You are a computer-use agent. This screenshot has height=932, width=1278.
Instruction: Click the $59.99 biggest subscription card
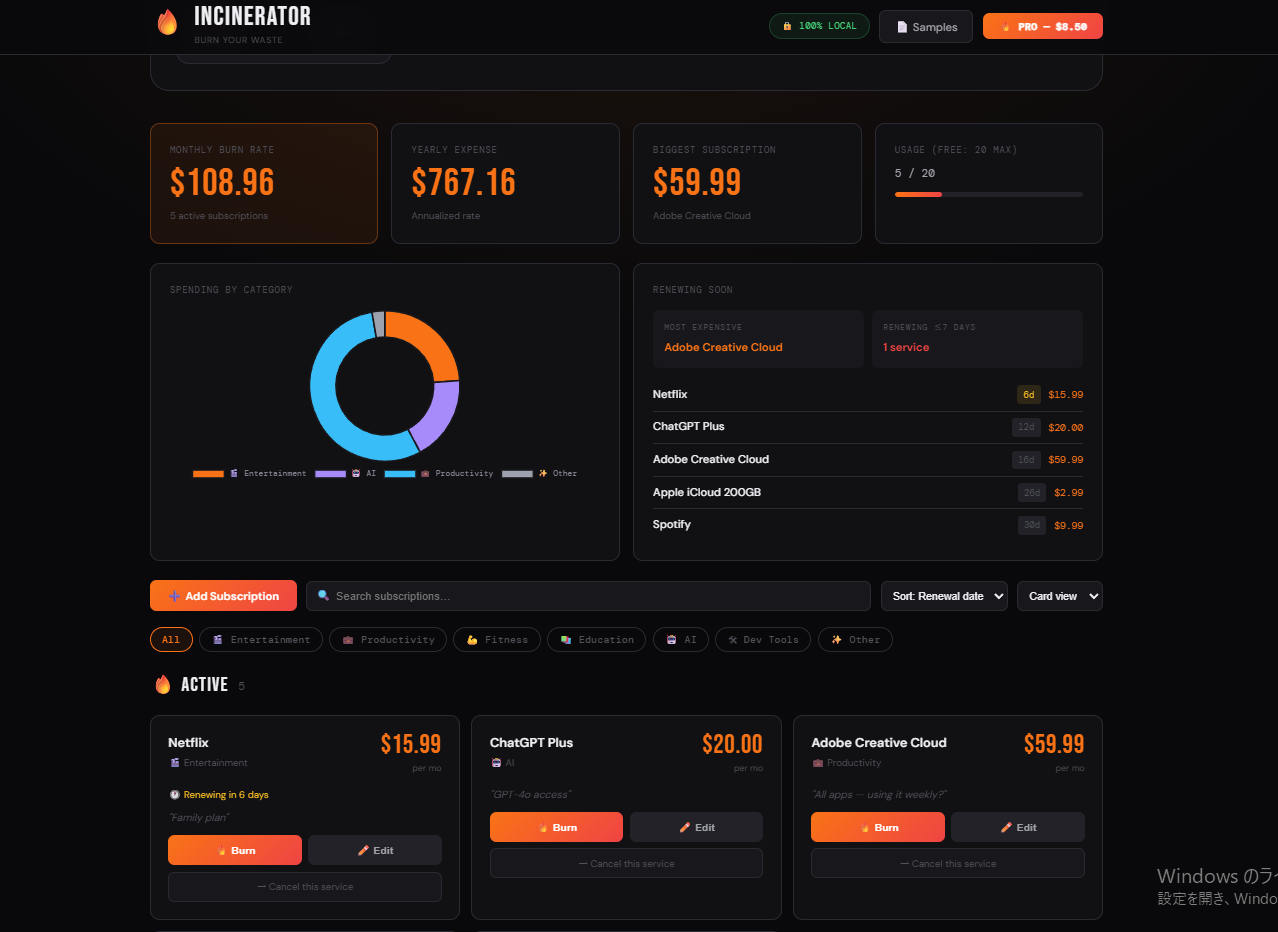click(747, 183)
